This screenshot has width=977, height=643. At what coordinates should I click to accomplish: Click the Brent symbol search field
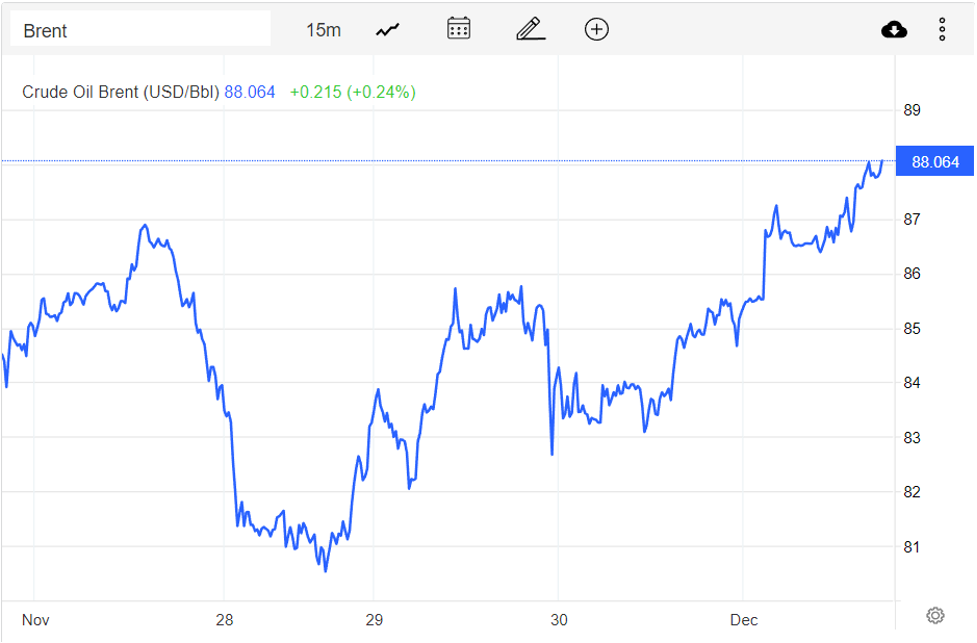[x=140, y=30]
